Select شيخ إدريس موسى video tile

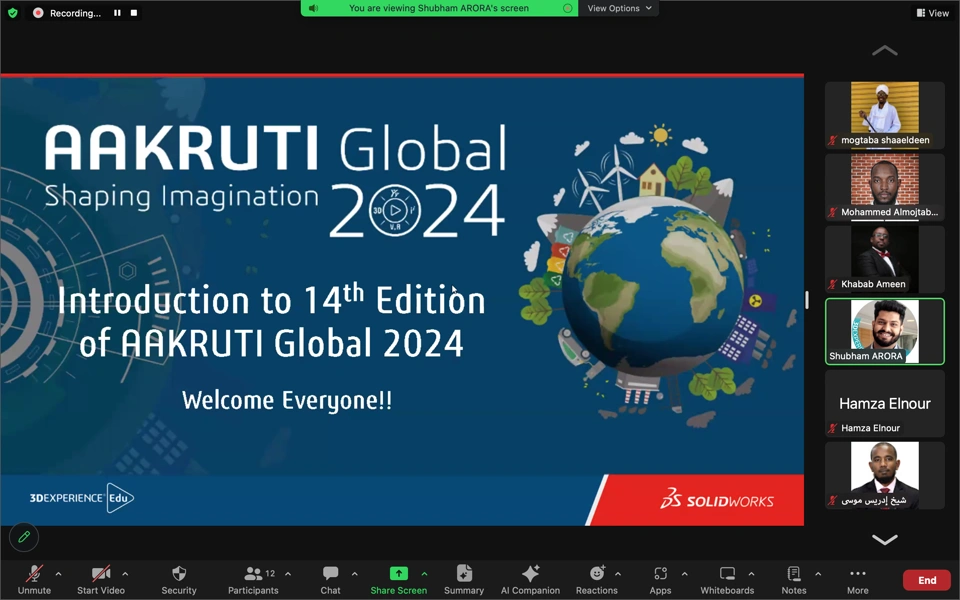pyautogui.click(x=885, y=475)
